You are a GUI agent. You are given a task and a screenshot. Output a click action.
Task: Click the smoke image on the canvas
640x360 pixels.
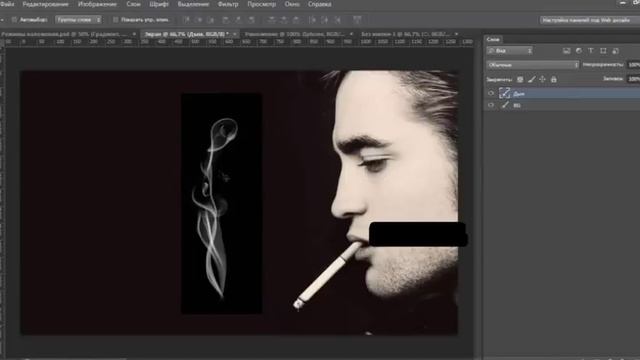click(222, 203)
